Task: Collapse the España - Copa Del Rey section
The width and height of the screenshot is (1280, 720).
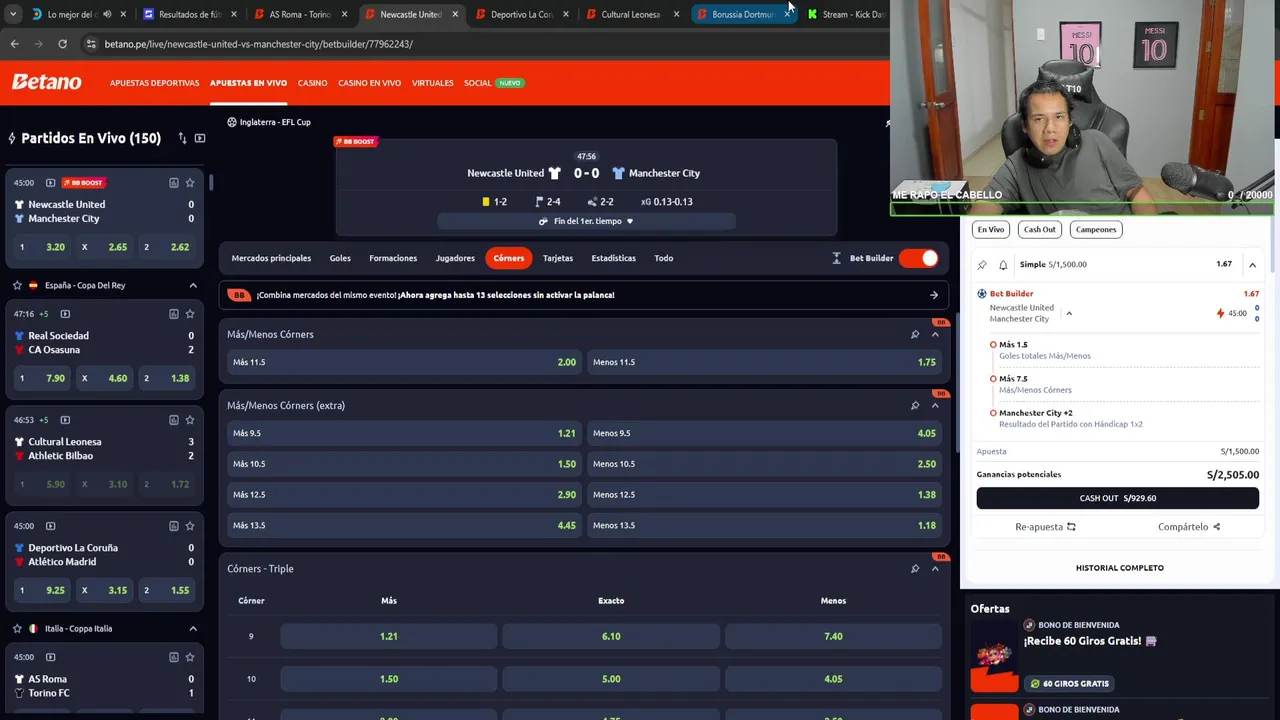Action: point(193,285)
